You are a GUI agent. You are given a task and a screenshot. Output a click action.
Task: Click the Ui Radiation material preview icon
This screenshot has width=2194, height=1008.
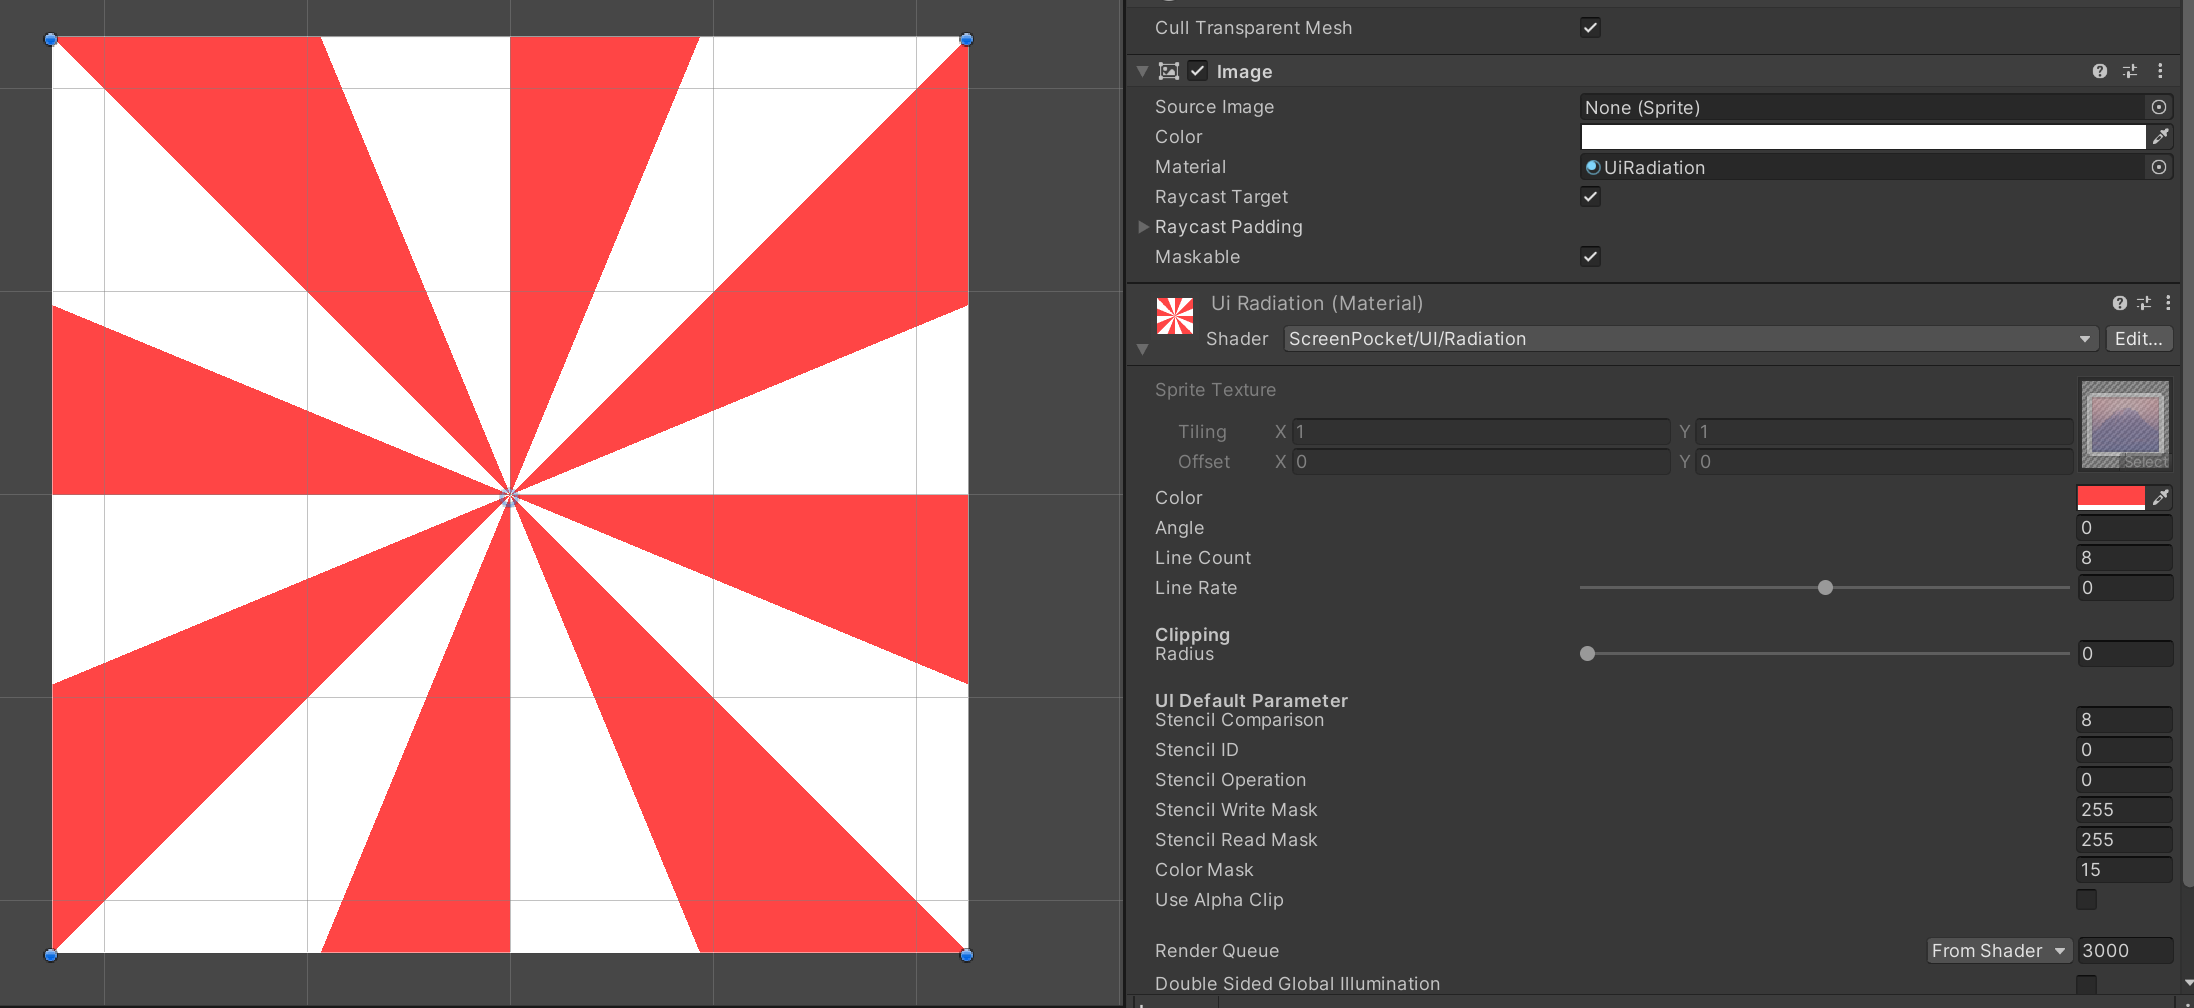1175,316
